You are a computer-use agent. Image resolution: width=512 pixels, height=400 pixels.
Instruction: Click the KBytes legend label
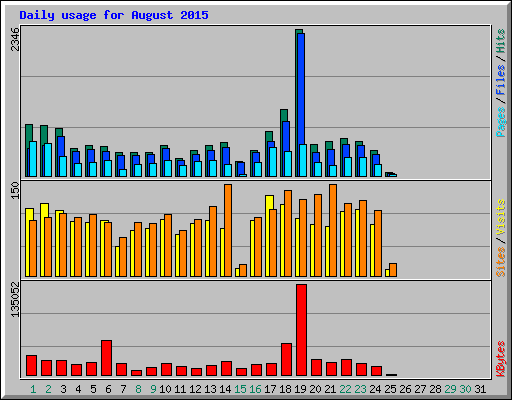500,359
